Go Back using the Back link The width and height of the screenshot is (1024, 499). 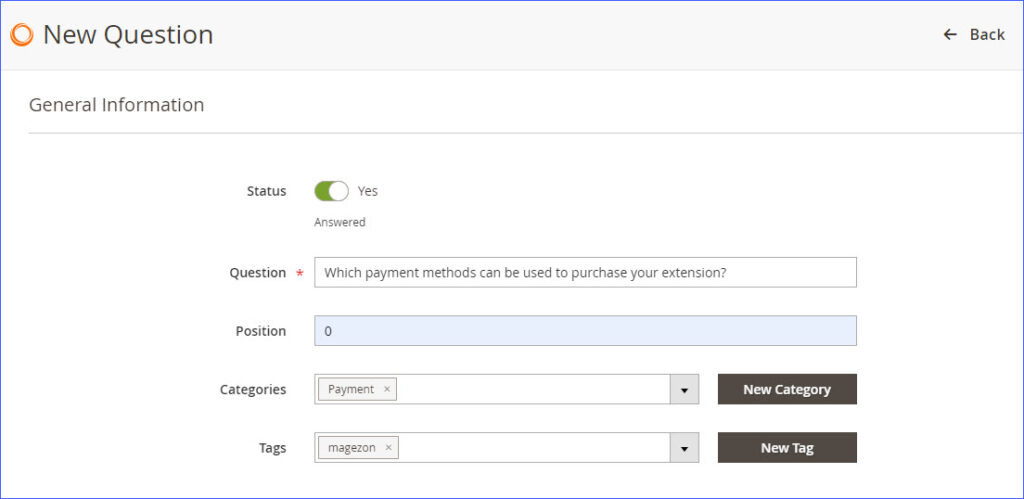pos(974,35)
